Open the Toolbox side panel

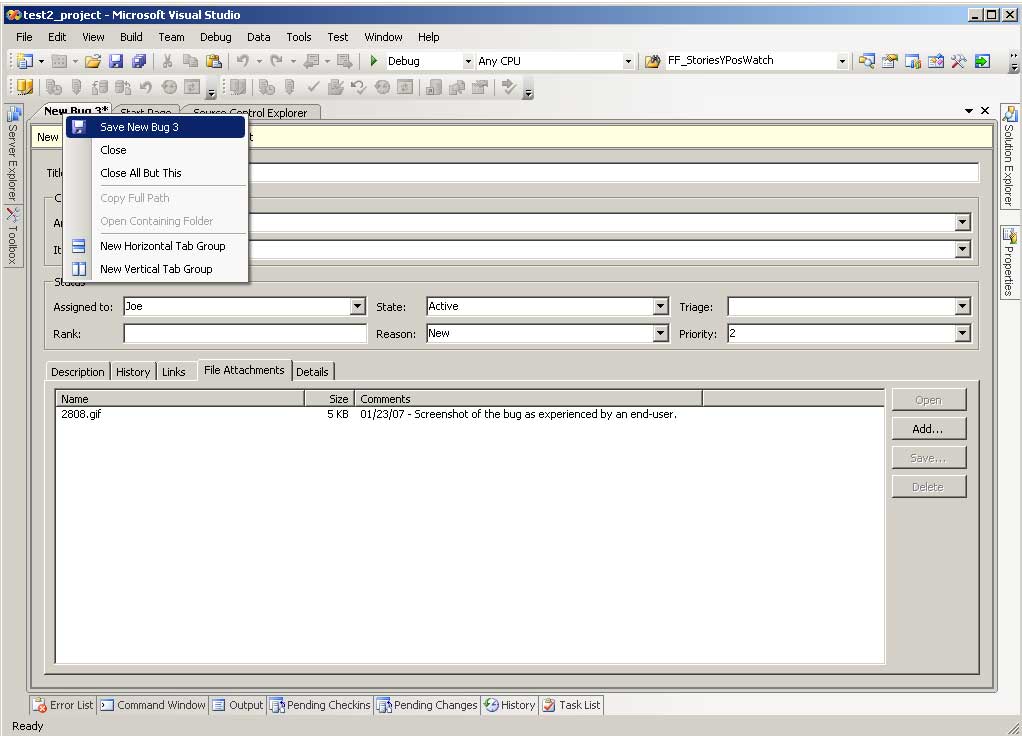(x=13, y=236)
